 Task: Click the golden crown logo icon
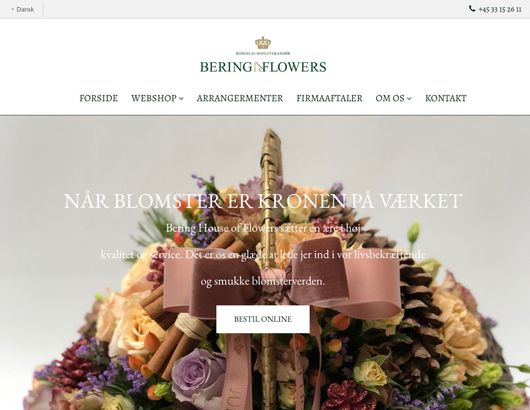[263, 43]
